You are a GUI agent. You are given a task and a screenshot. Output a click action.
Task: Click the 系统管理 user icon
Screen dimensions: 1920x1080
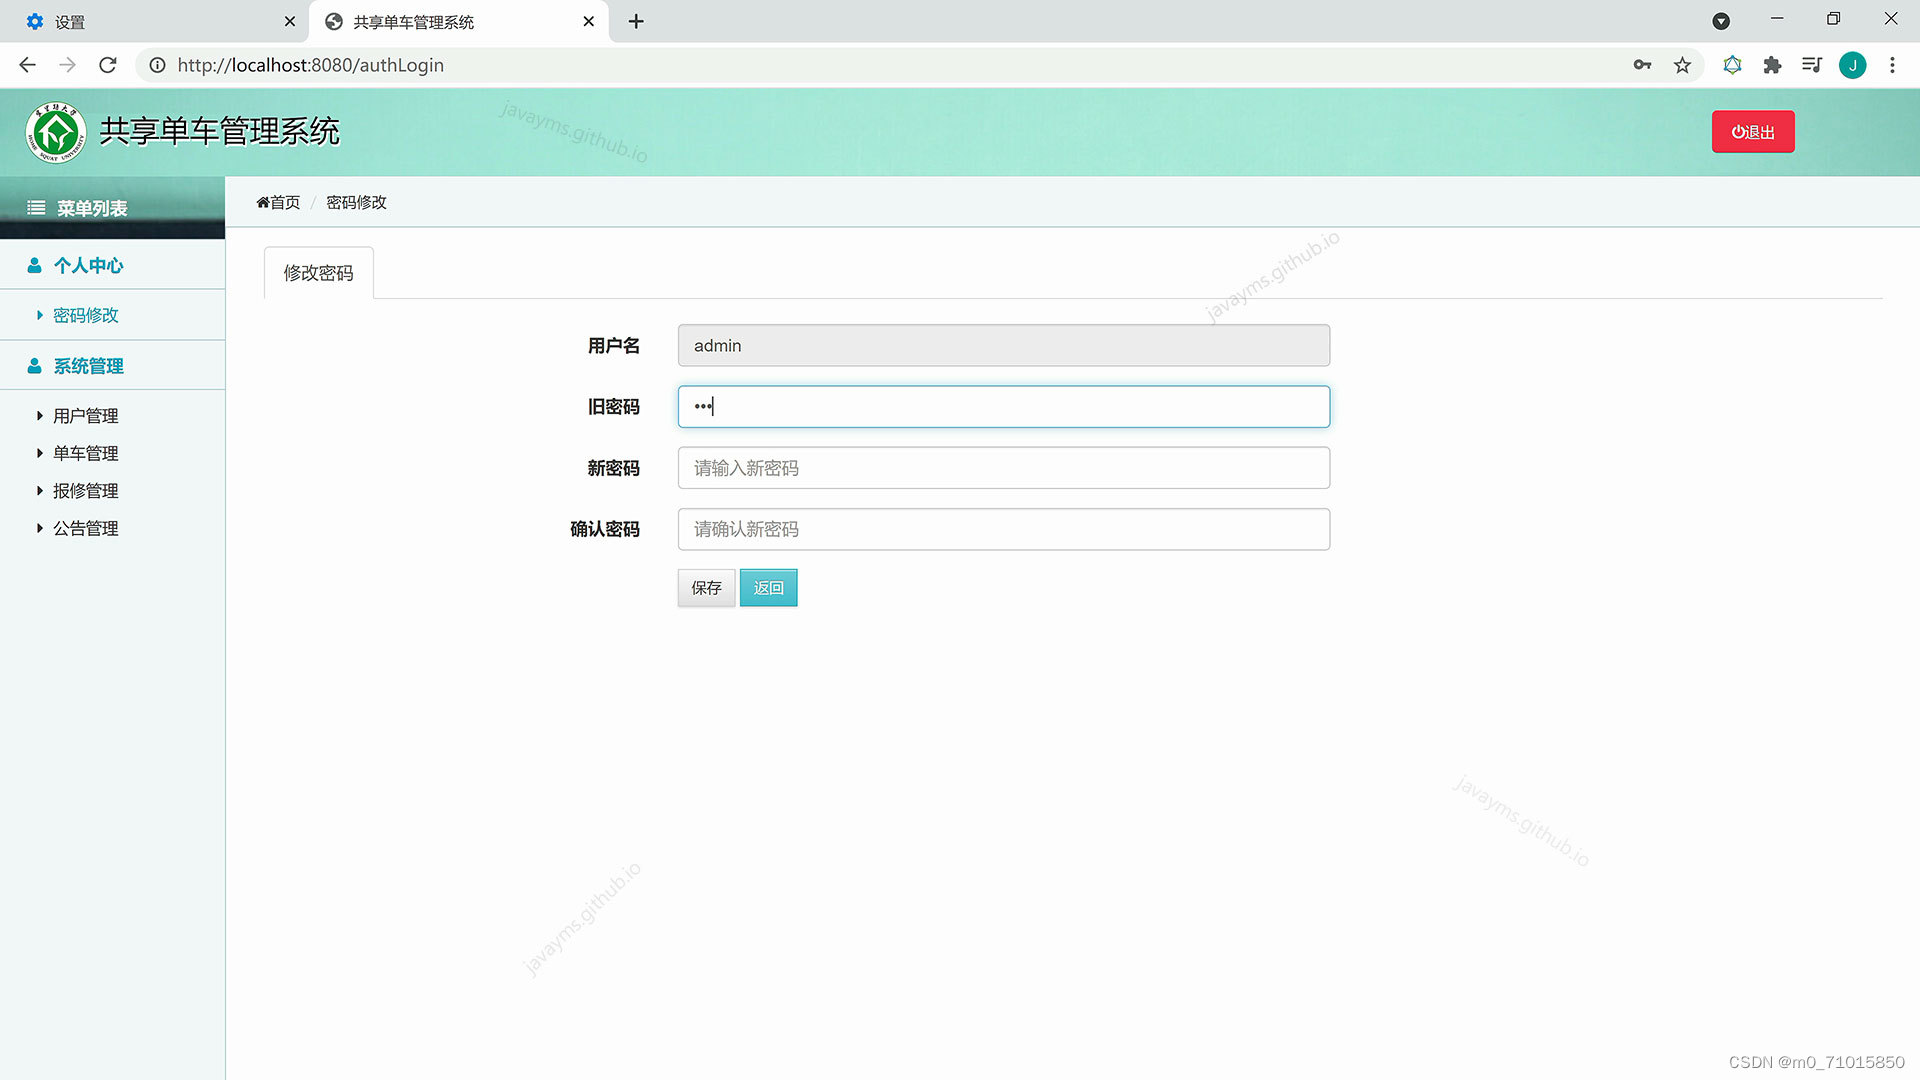(34, 366)
